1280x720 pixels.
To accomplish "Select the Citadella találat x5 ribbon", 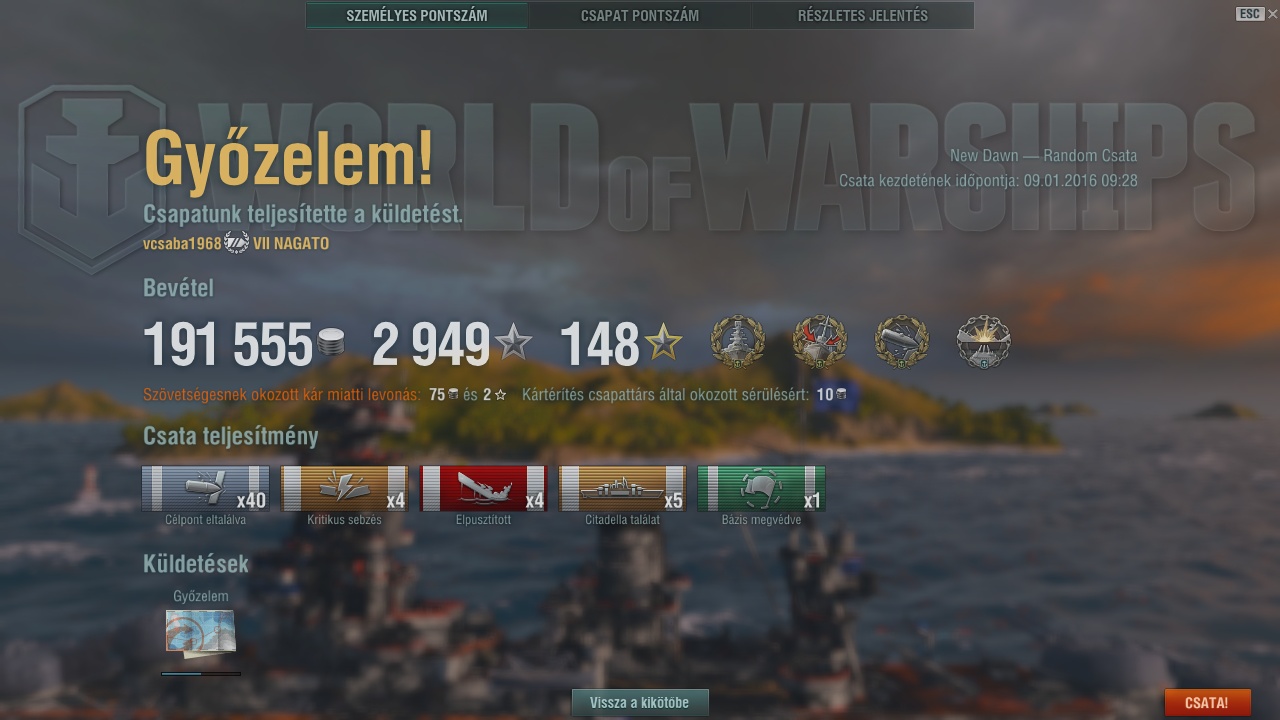I will pos(622,489).
